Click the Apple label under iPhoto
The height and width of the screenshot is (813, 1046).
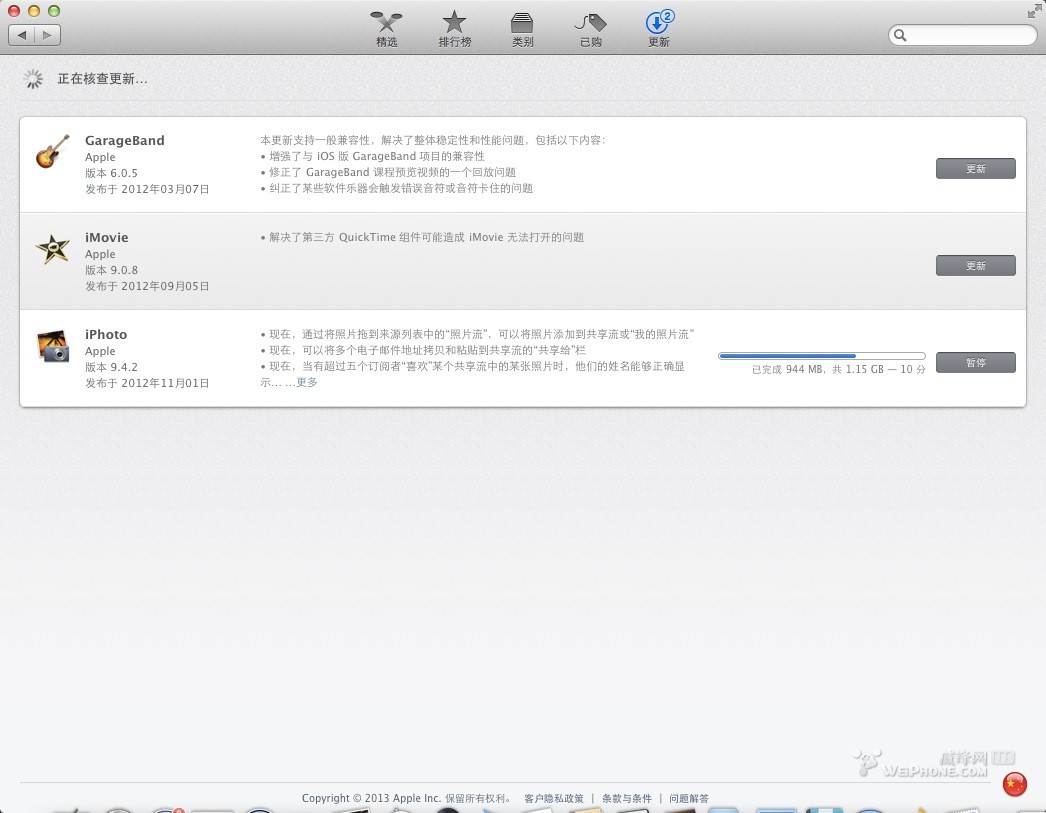tap(100, 351)
